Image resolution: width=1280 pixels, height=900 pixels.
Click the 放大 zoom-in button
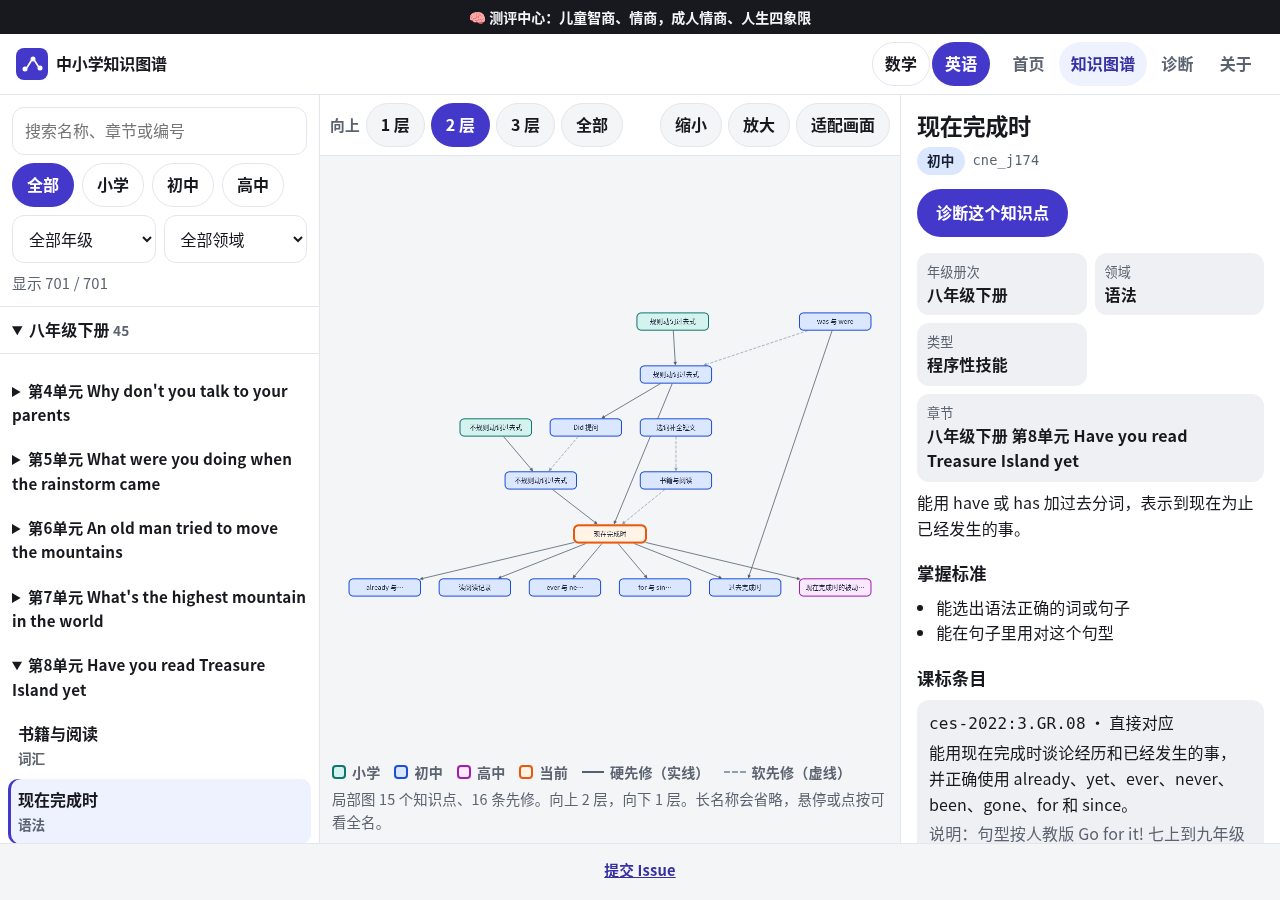759,125
